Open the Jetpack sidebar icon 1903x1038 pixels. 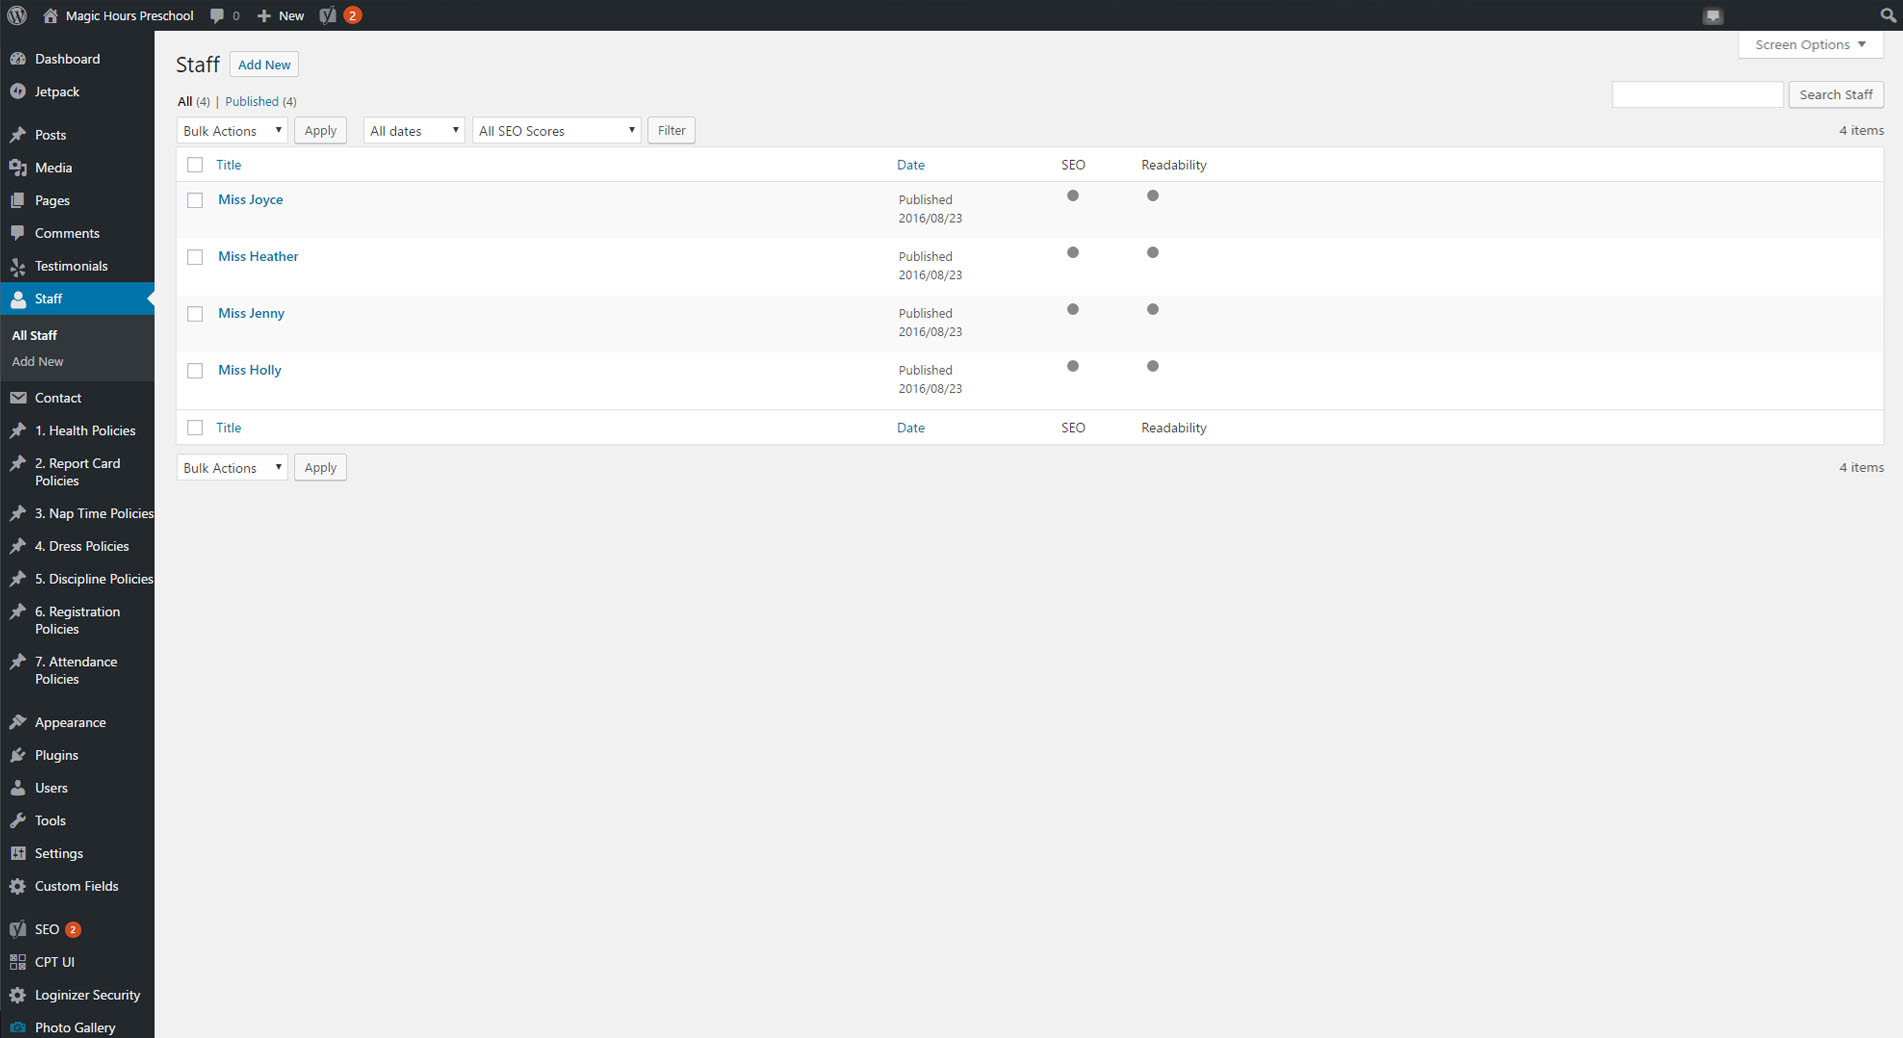(20, 91)
